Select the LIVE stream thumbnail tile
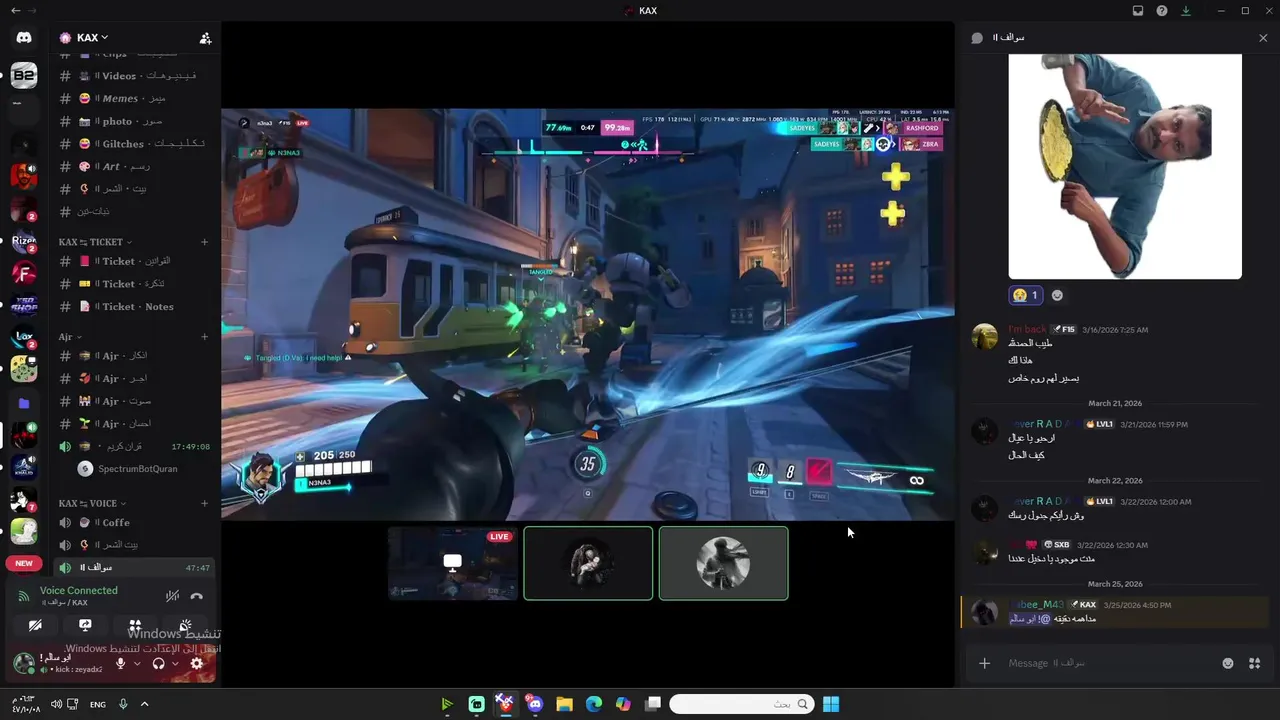Image resolution: width=1280 pixels, height=720 pixels. click(x=453, y=563)
